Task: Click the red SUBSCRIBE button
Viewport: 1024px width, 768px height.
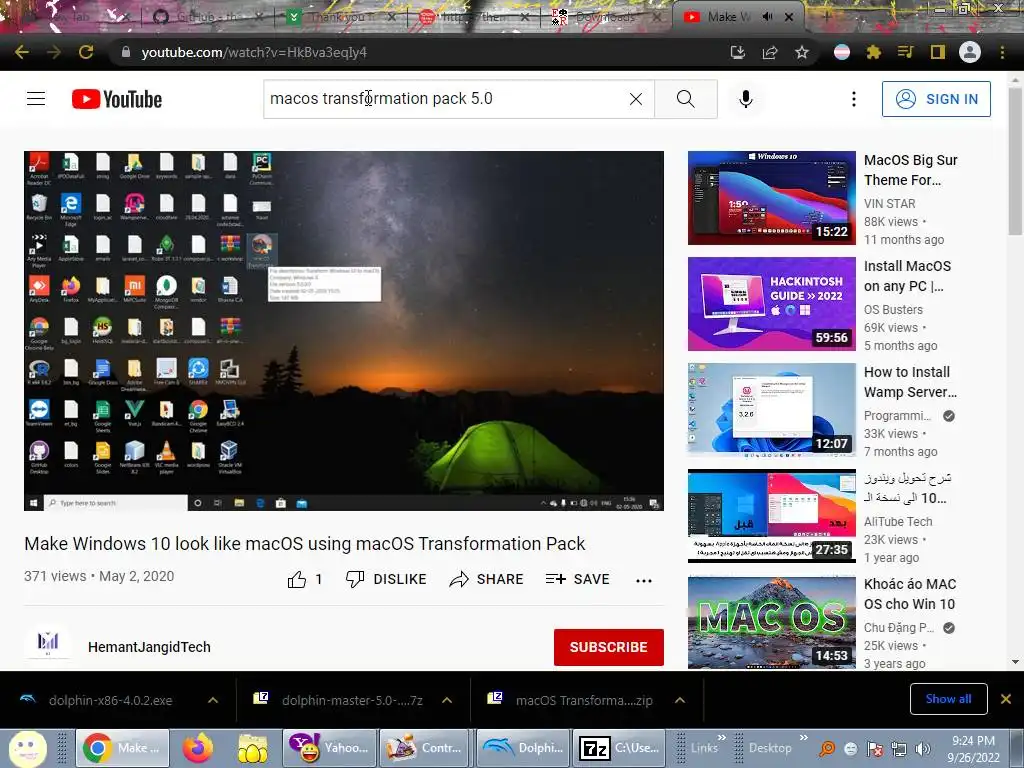Action: click(609, 647)
